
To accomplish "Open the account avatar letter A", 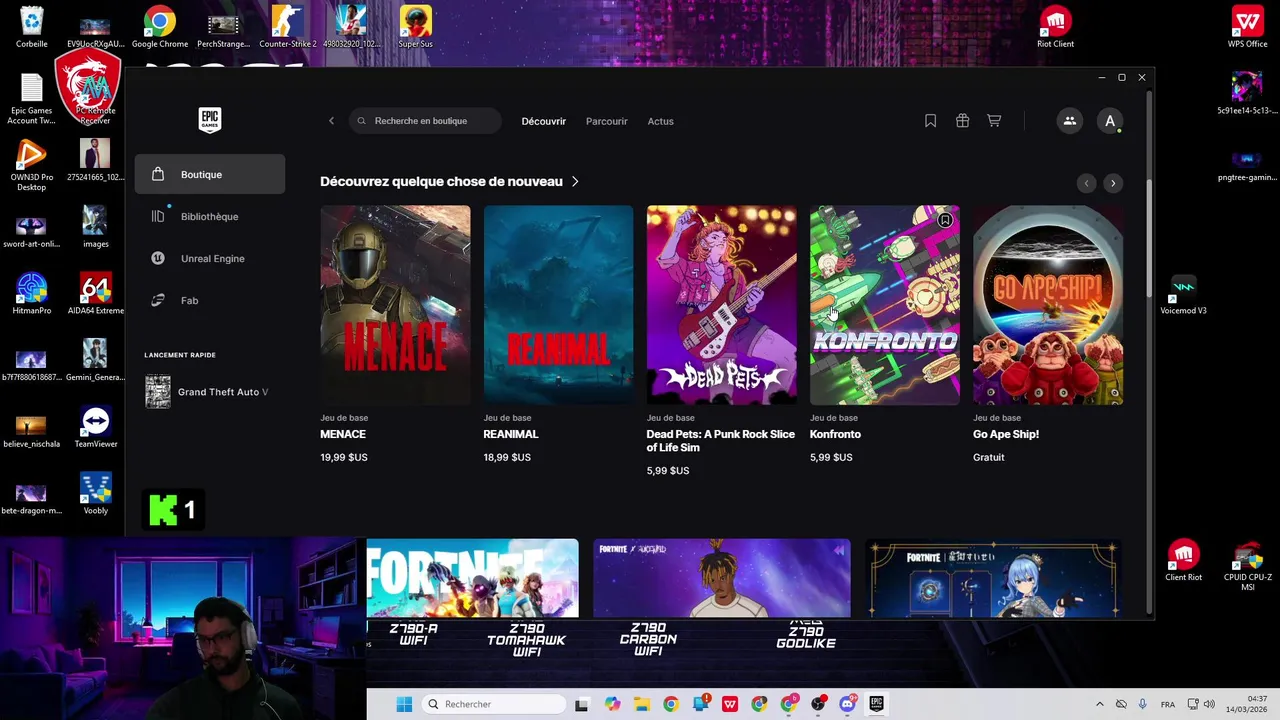I will (x=1110, y=121).
